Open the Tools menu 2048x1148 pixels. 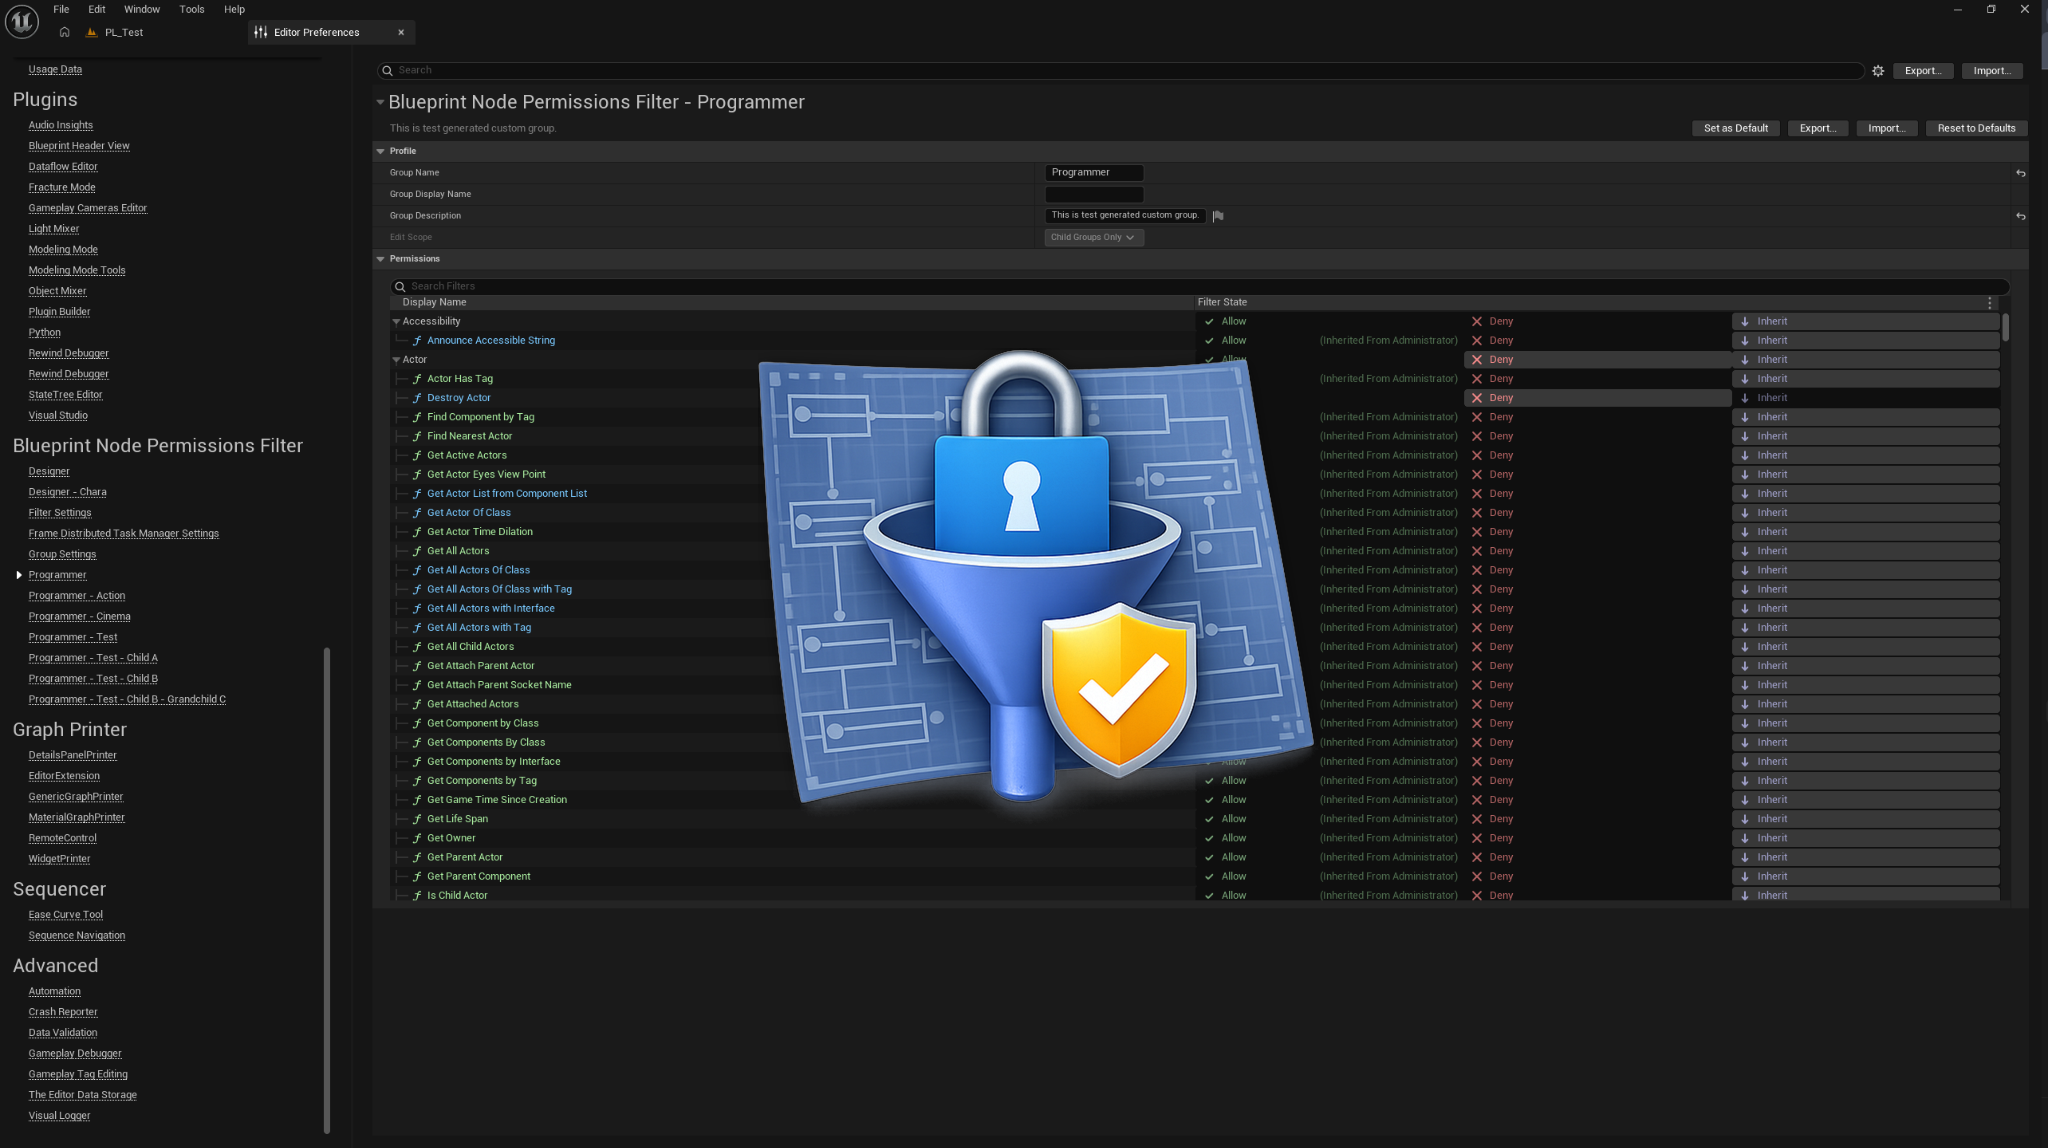192,9
